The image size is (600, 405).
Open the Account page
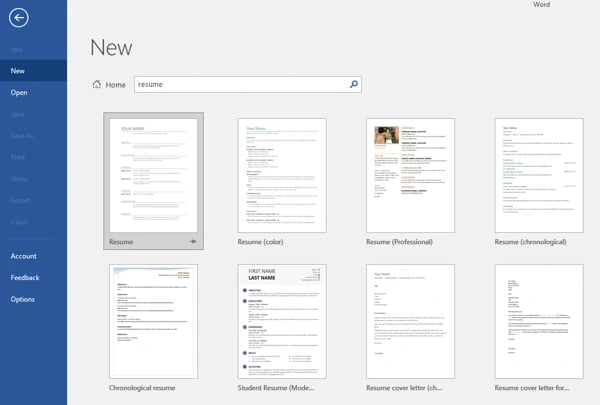pyautogui.click(x=24, y=256)
